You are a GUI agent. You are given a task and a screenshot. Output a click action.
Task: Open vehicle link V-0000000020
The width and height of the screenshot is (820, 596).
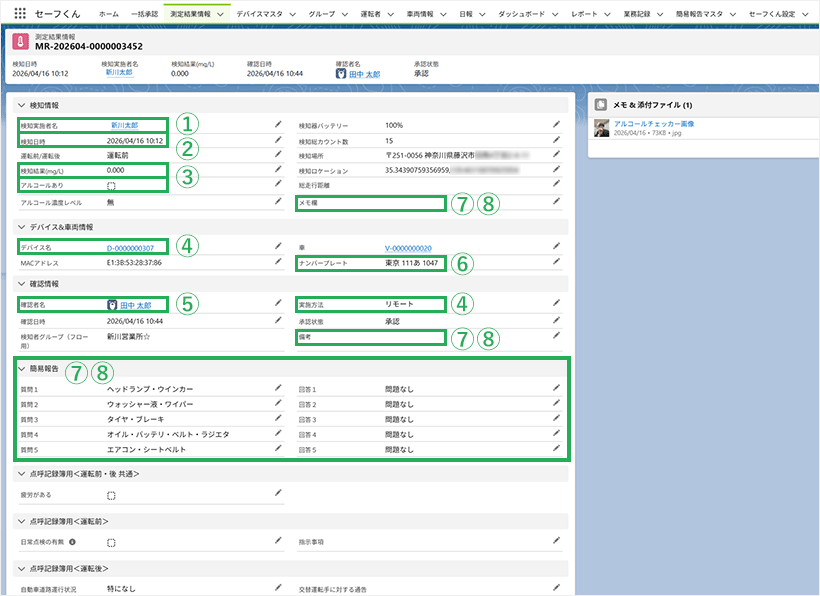pos(408,248)
